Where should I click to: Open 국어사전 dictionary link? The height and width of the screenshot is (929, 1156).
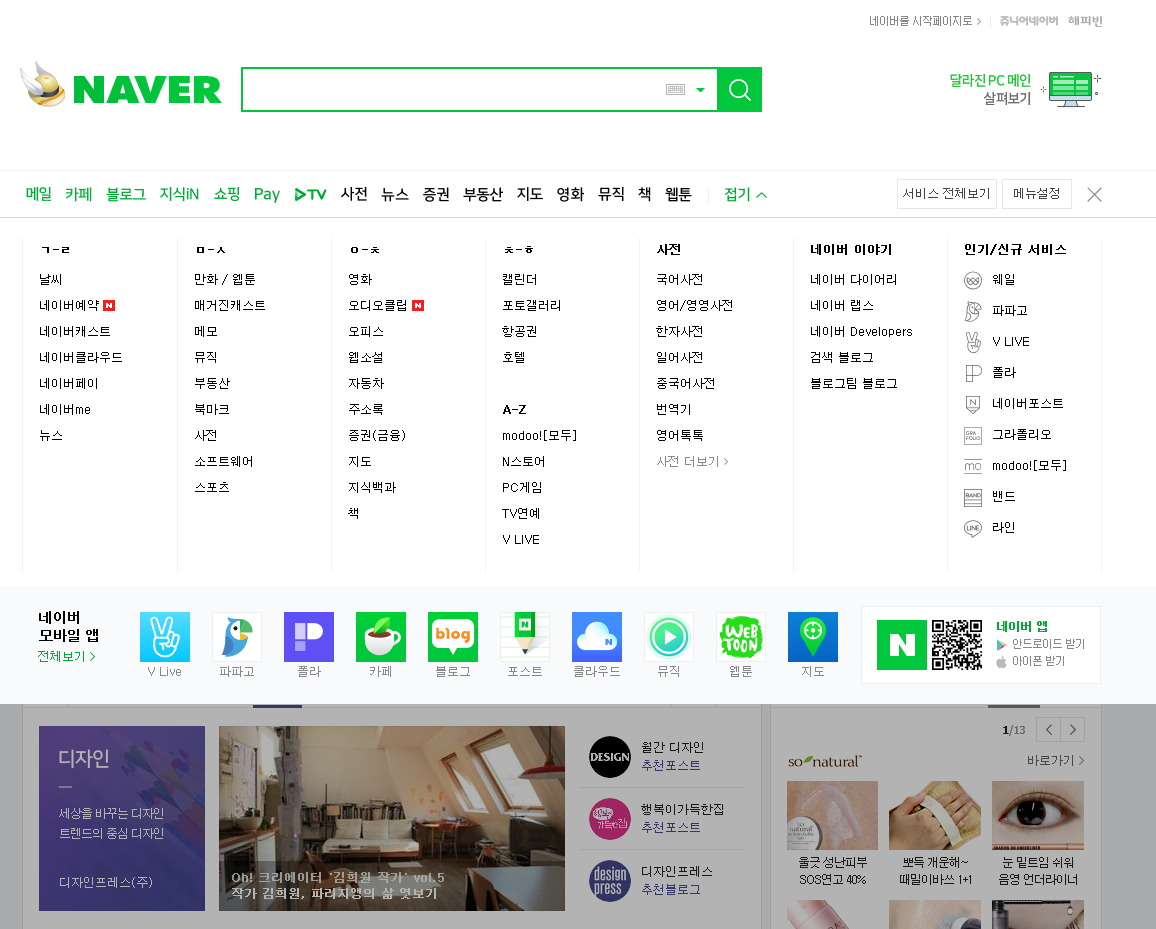679,279
